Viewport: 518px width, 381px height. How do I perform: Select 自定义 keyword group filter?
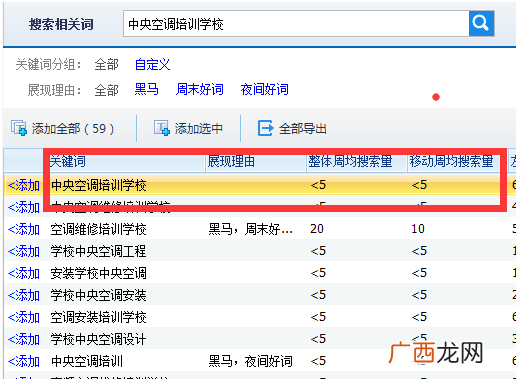152,64
